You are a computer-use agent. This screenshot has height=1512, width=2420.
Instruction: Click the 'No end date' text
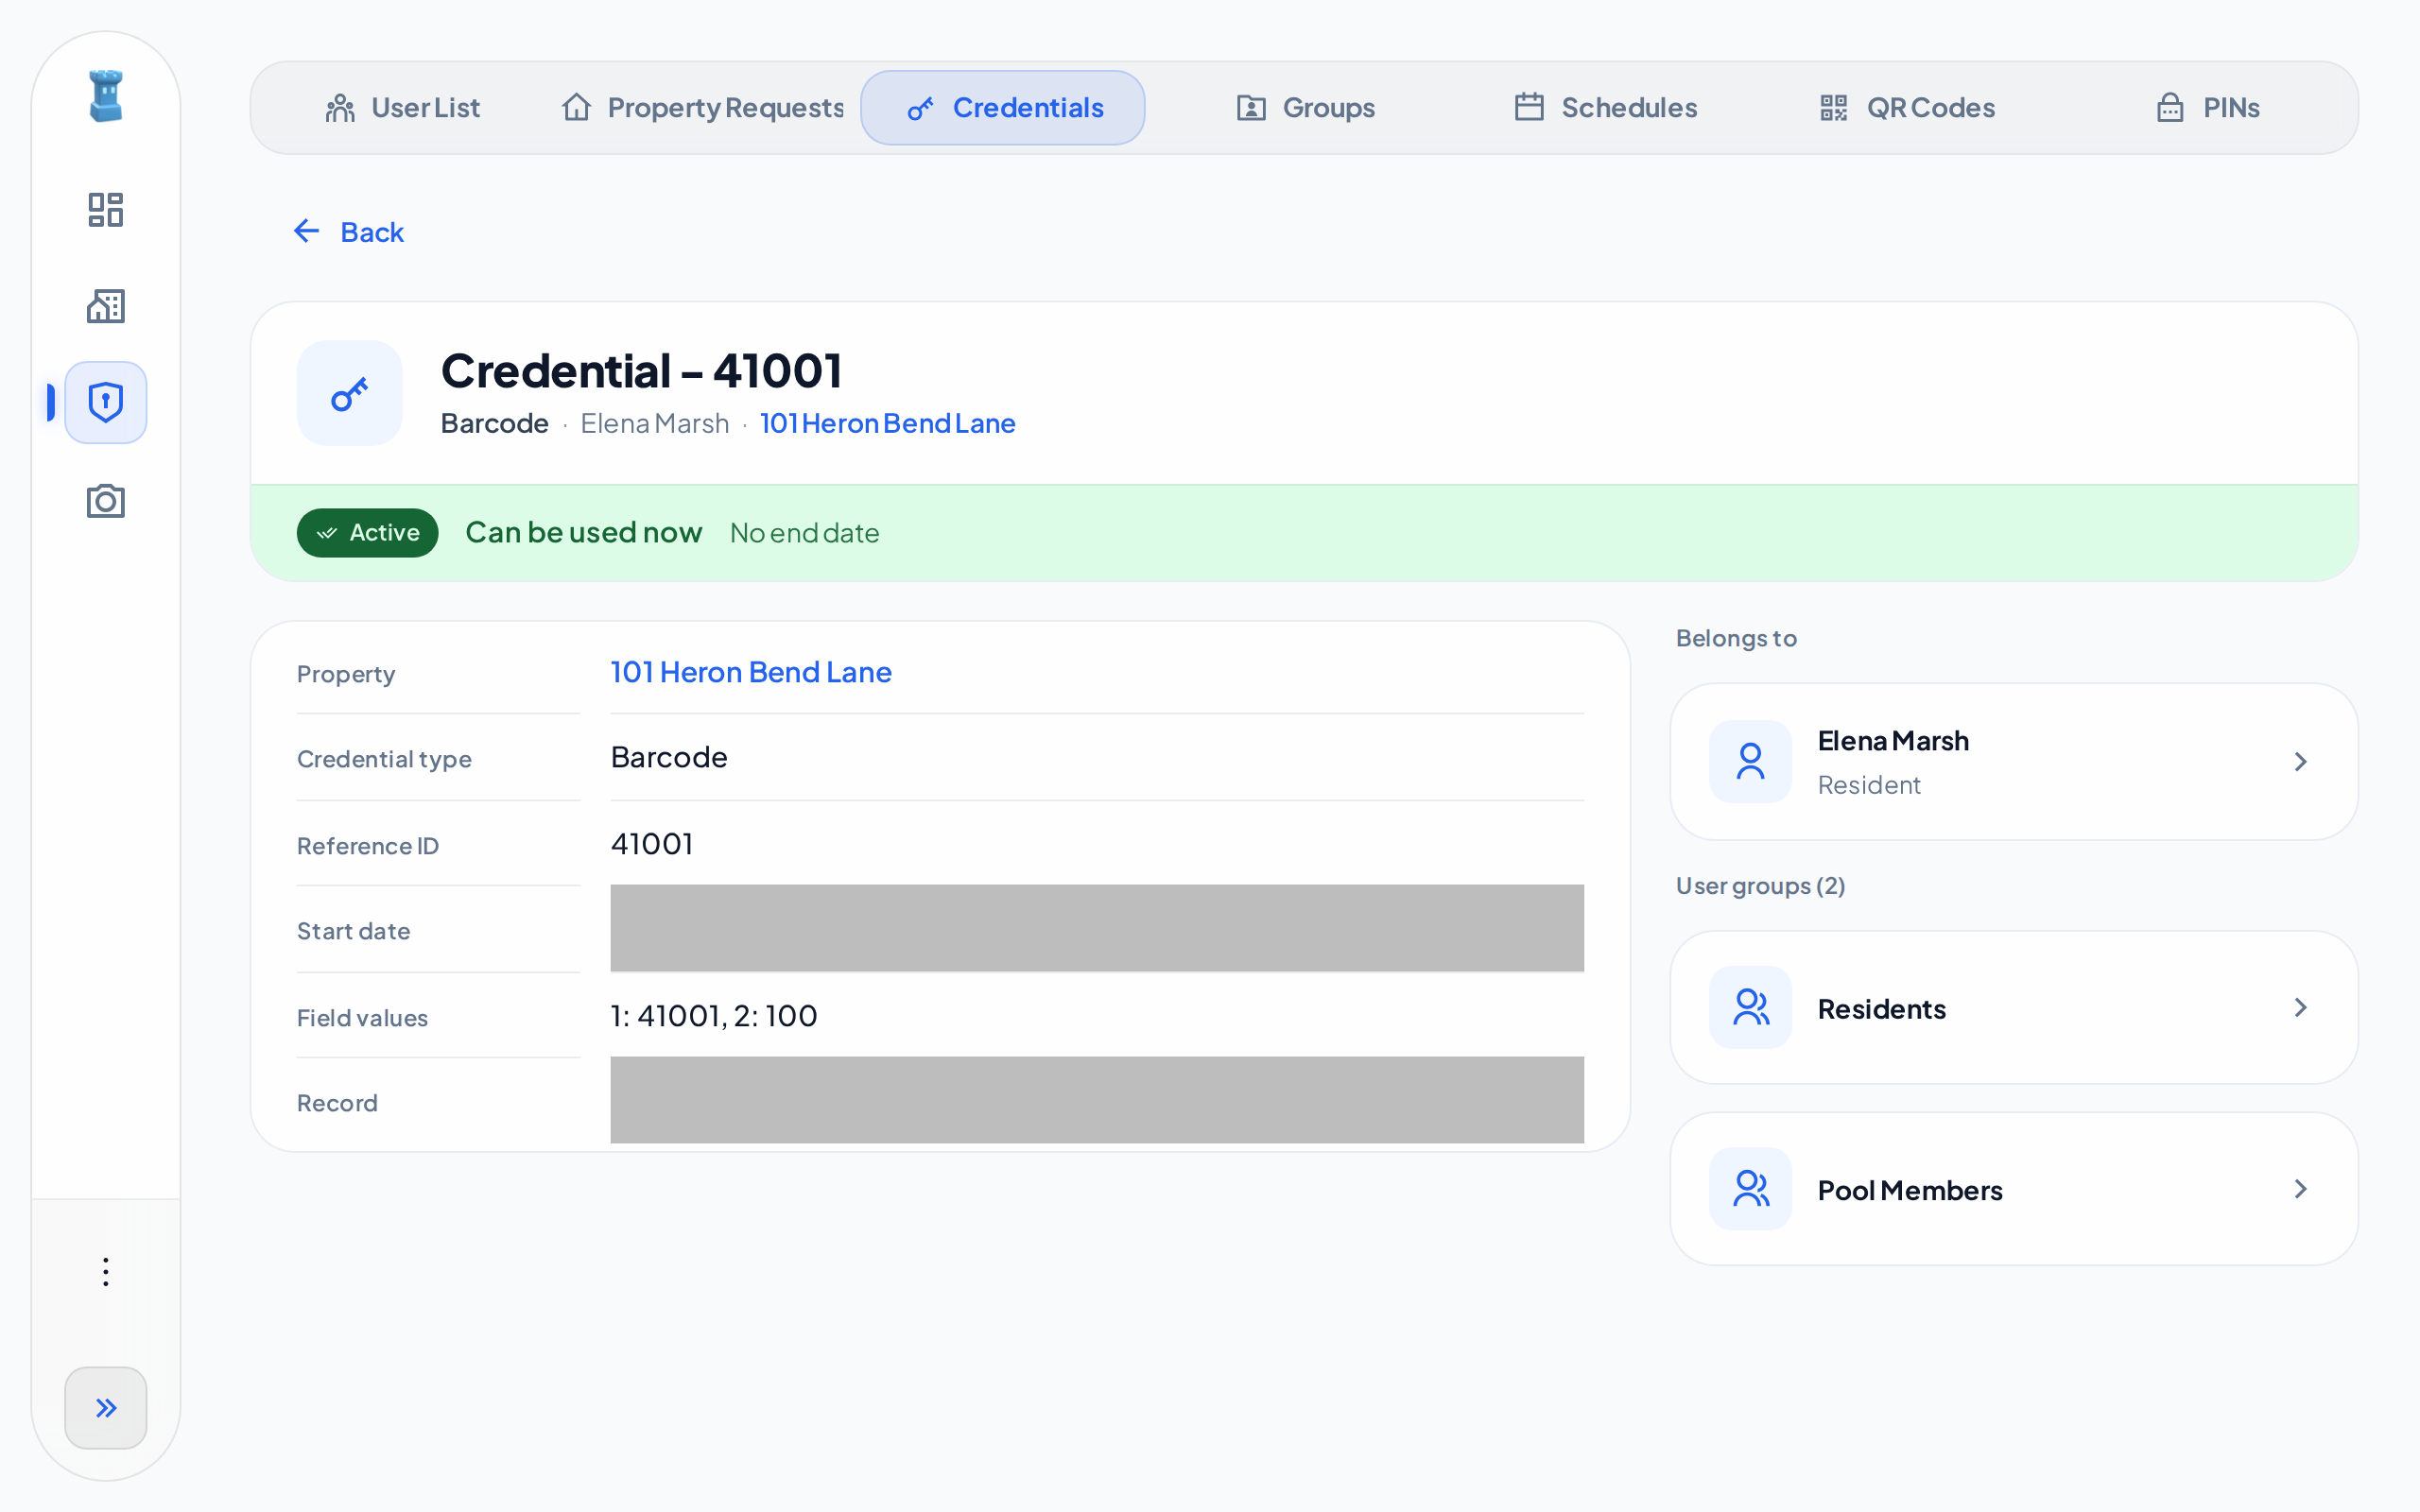(804, 533)
